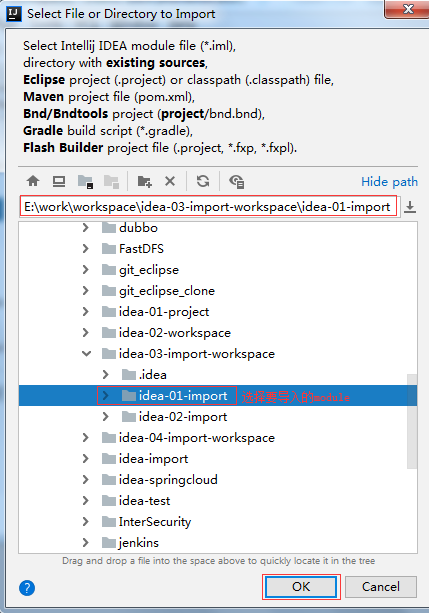Expand the idea-02-workspace folder

click(86, 333)
